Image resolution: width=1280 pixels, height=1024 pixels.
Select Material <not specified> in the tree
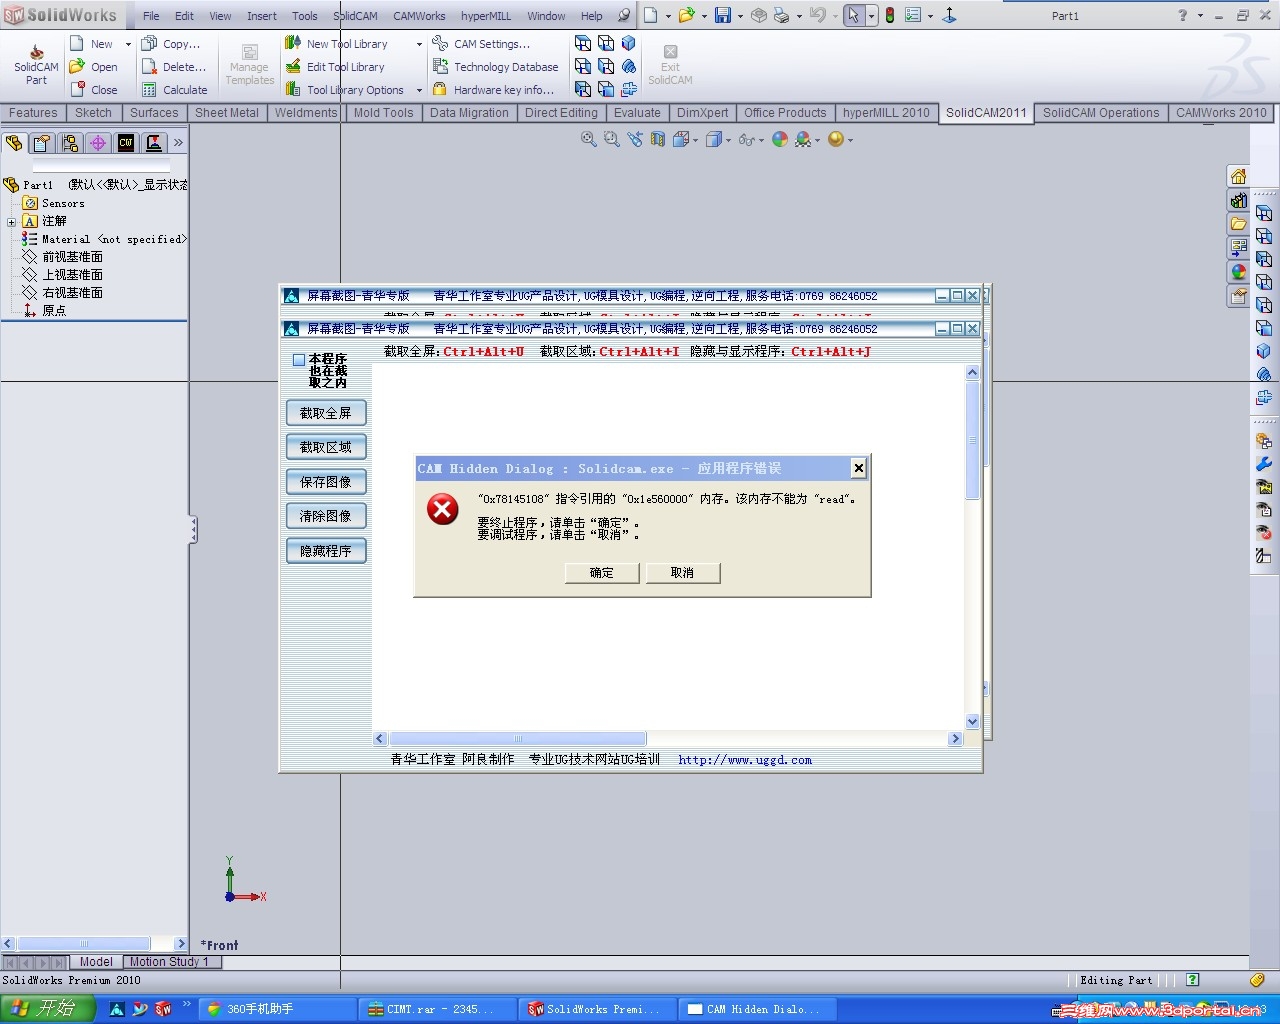(104, 239)
